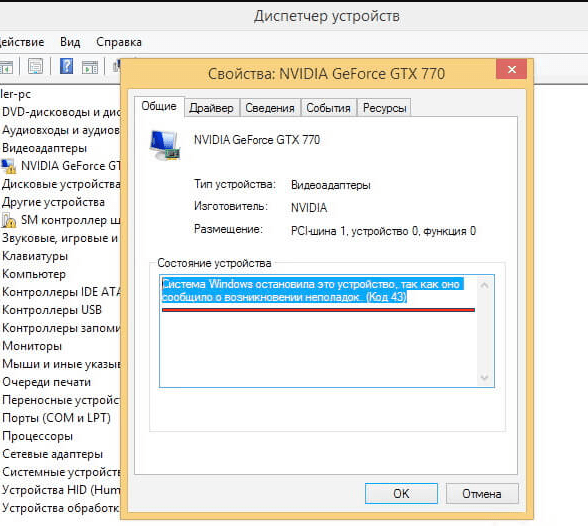Click the blue question mark Help toolbar icon
This screenshot has height=526, width=588.
tap(66, 66)
